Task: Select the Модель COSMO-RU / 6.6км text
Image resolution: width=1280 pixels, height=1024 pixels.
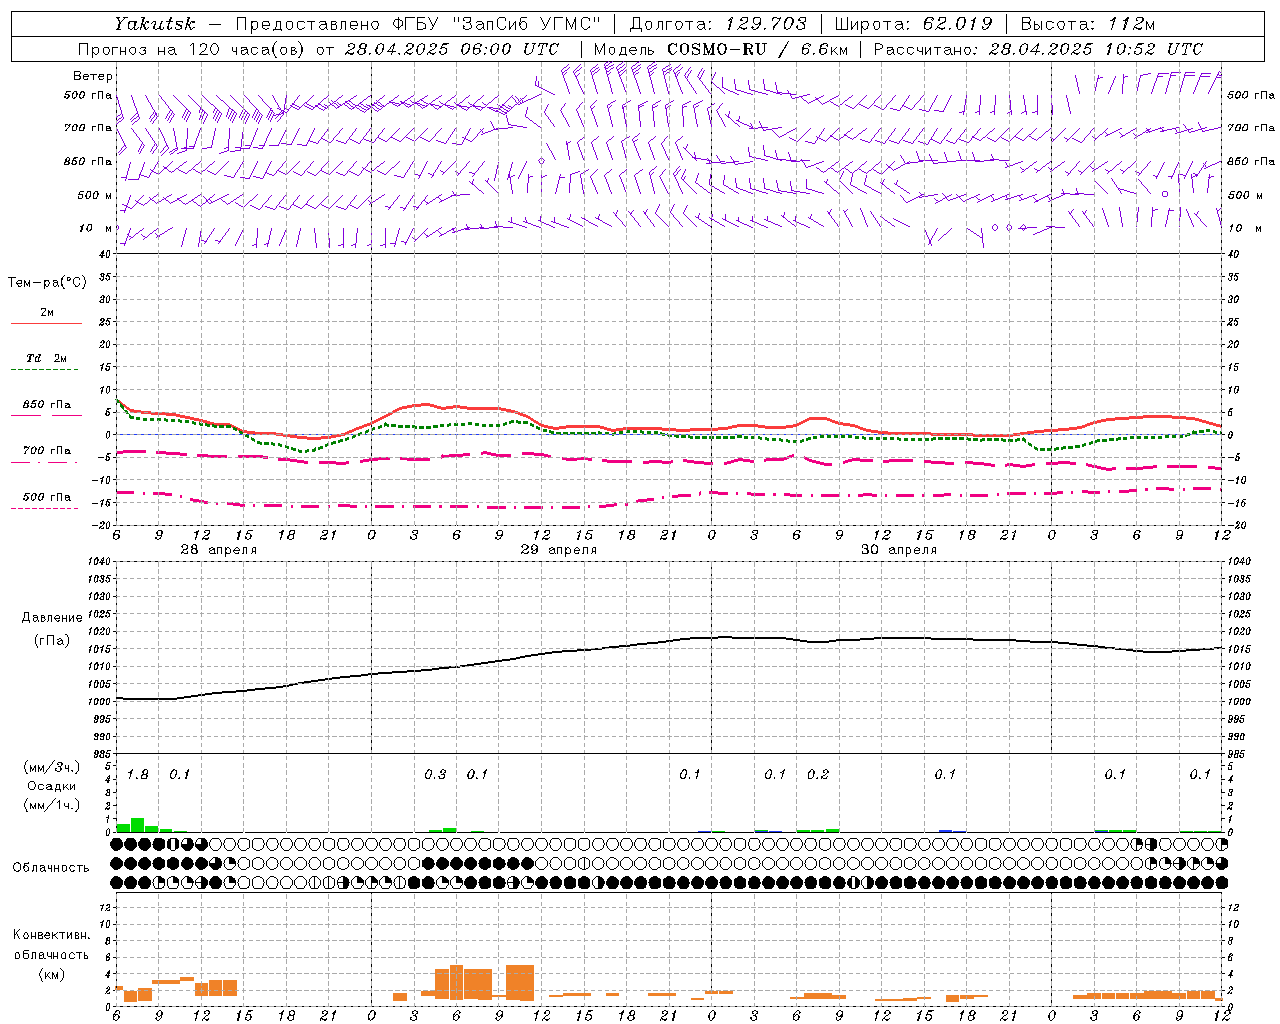Action: pyautogui.click(x=721, y=49)
